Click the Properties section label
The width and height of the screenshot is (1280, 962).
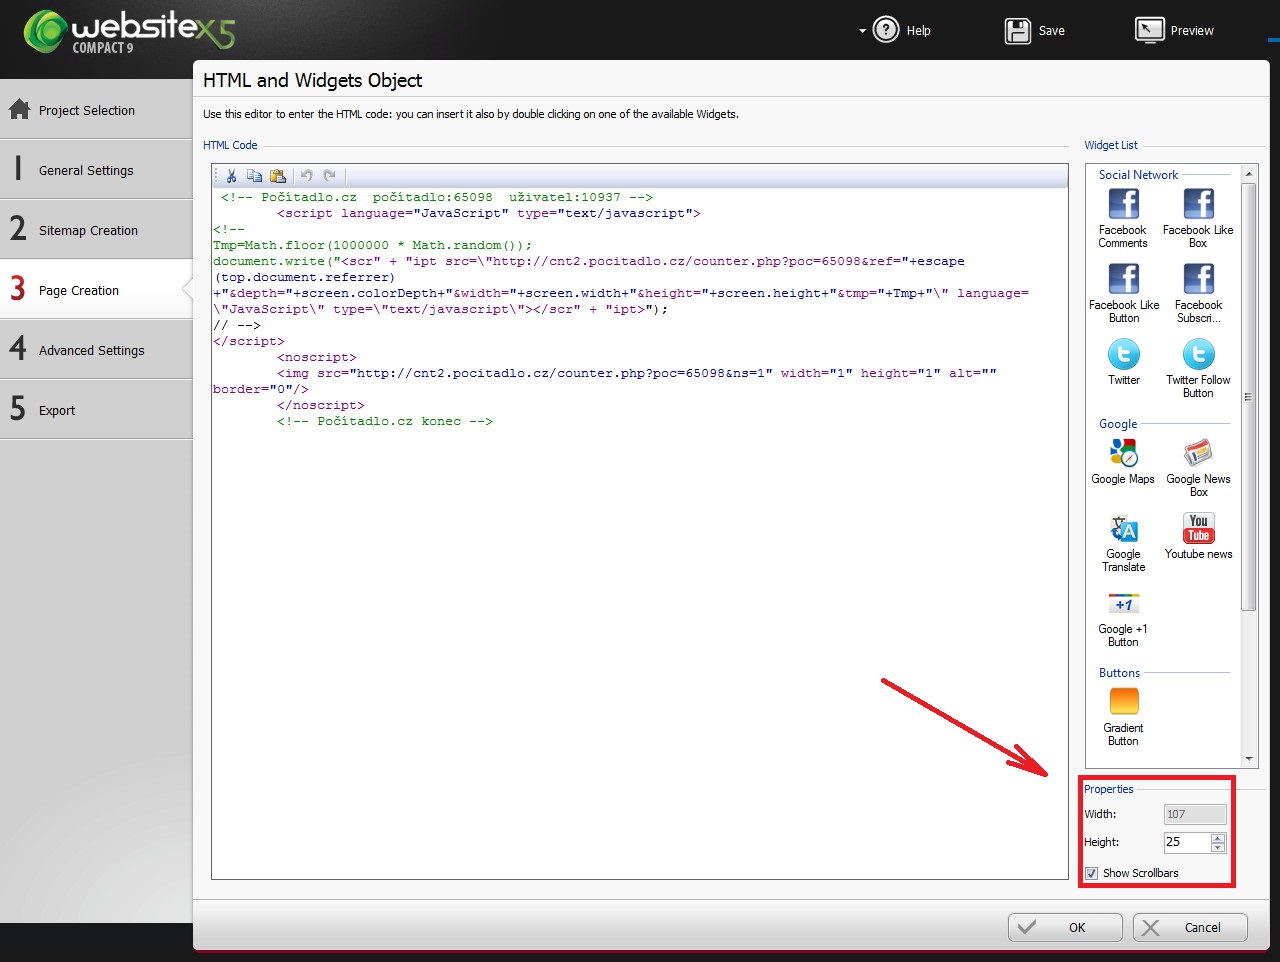point(1109,789)
